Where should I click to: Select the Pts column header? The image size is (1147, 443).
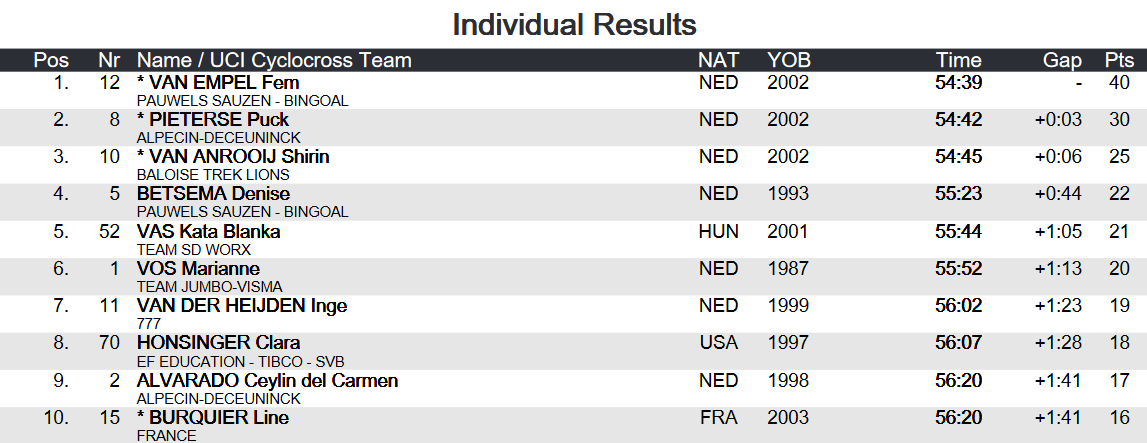[x=1118, y=60]
